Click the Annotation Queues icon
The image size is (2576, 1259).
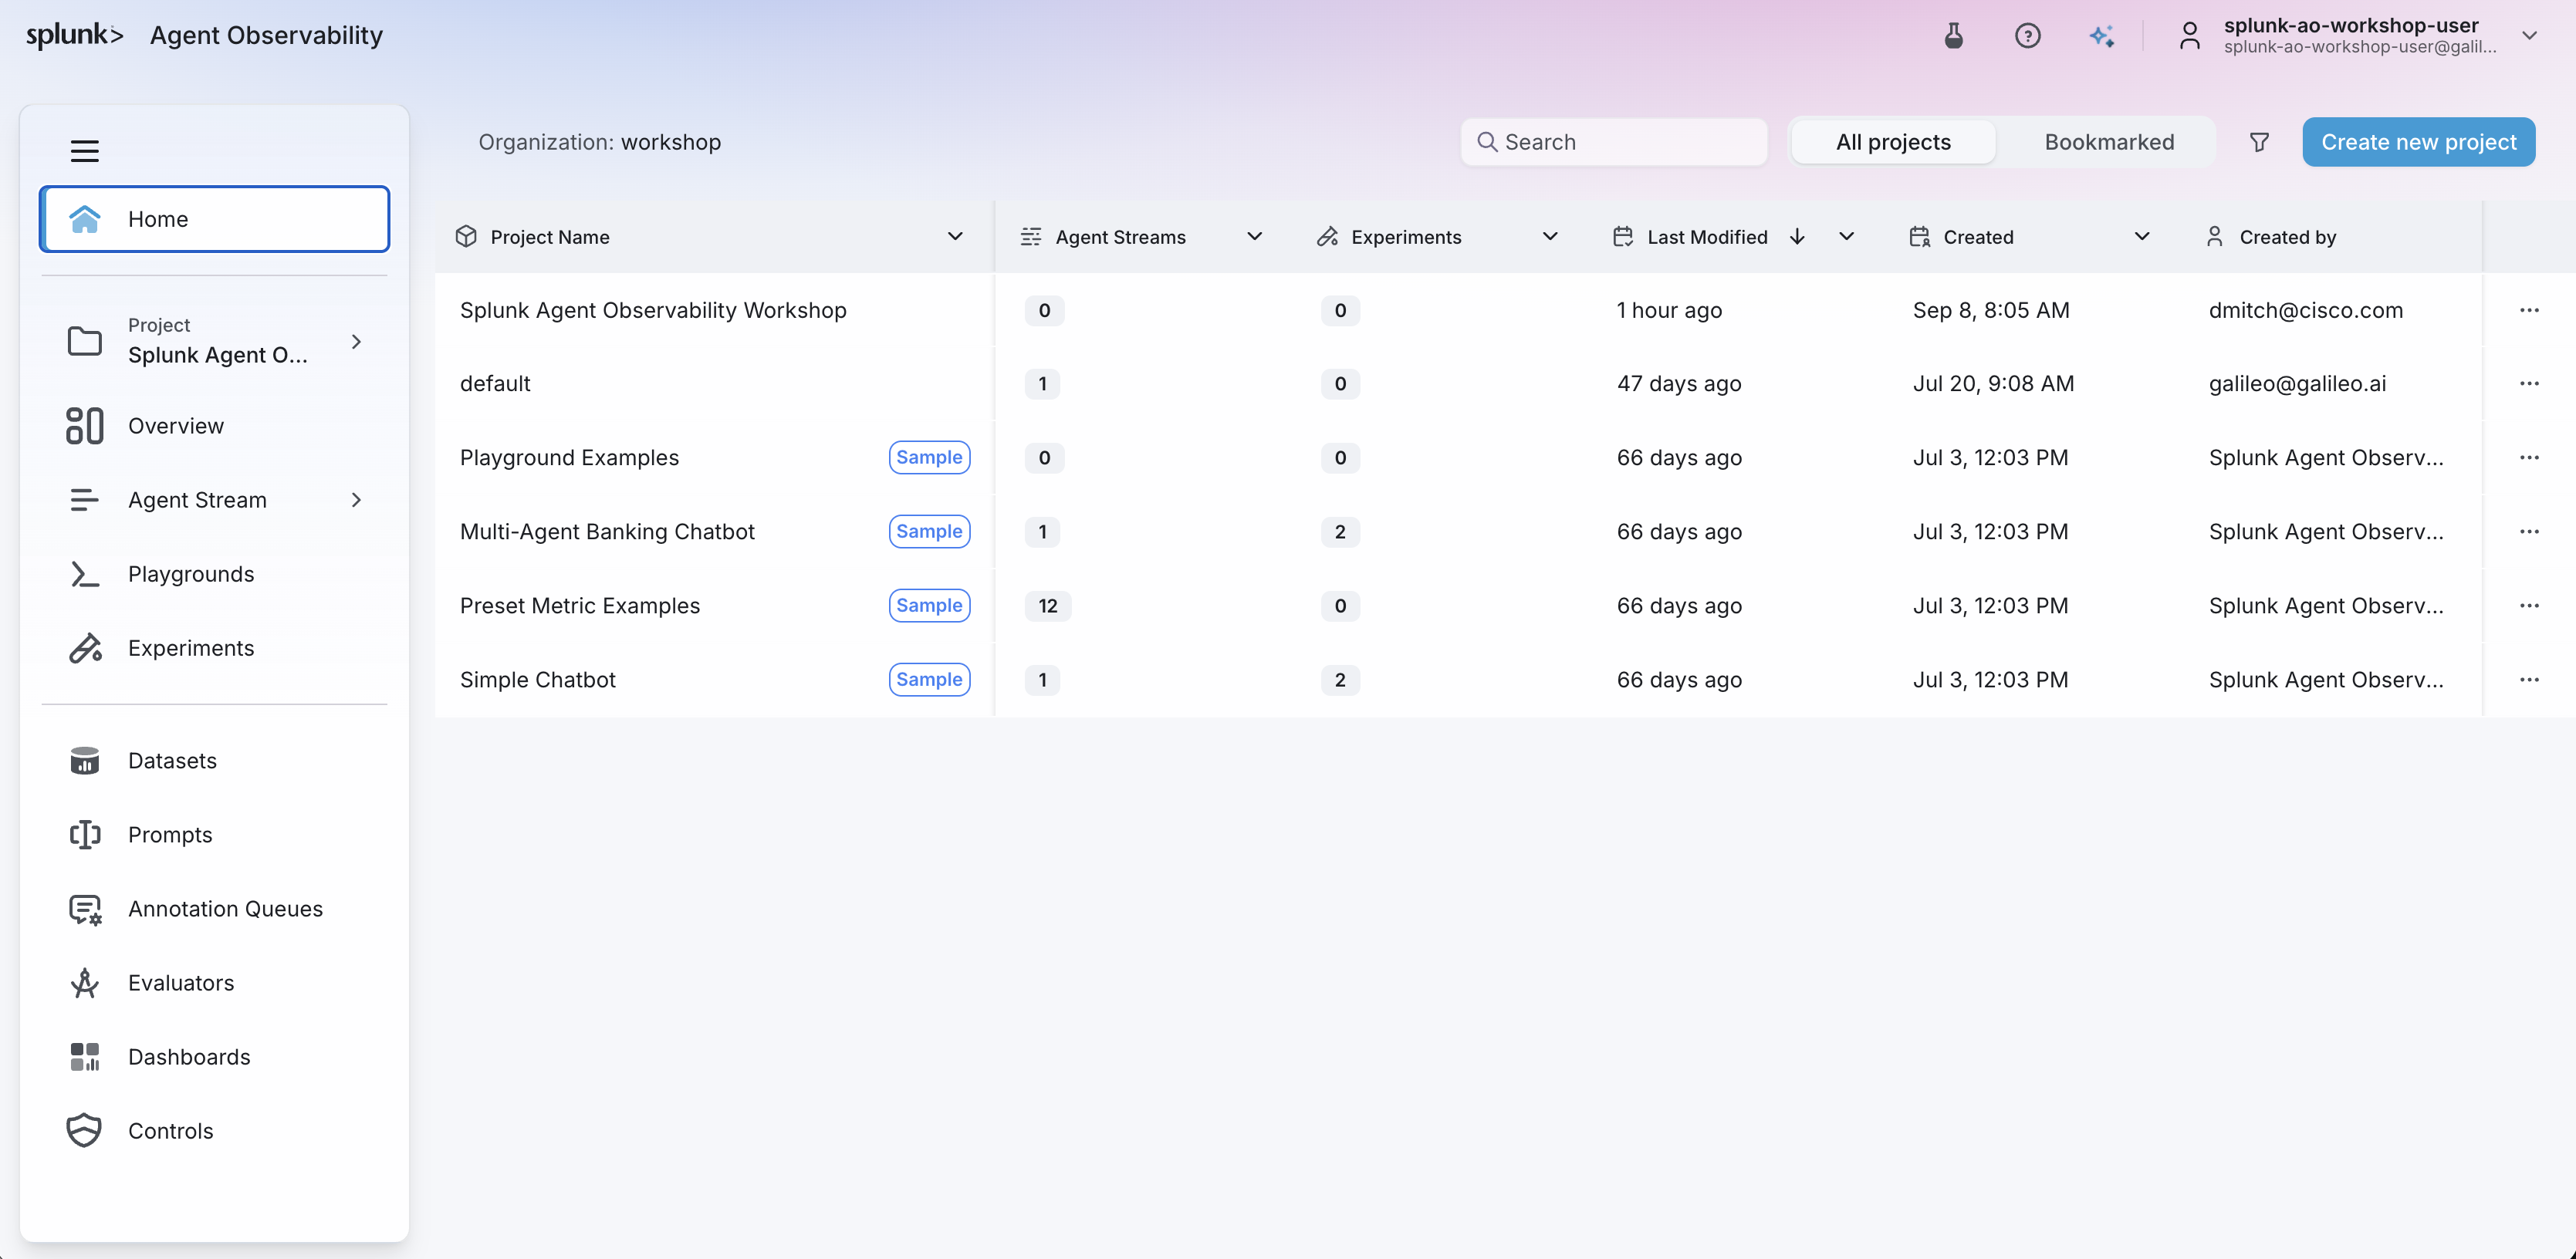pos(85,909)
